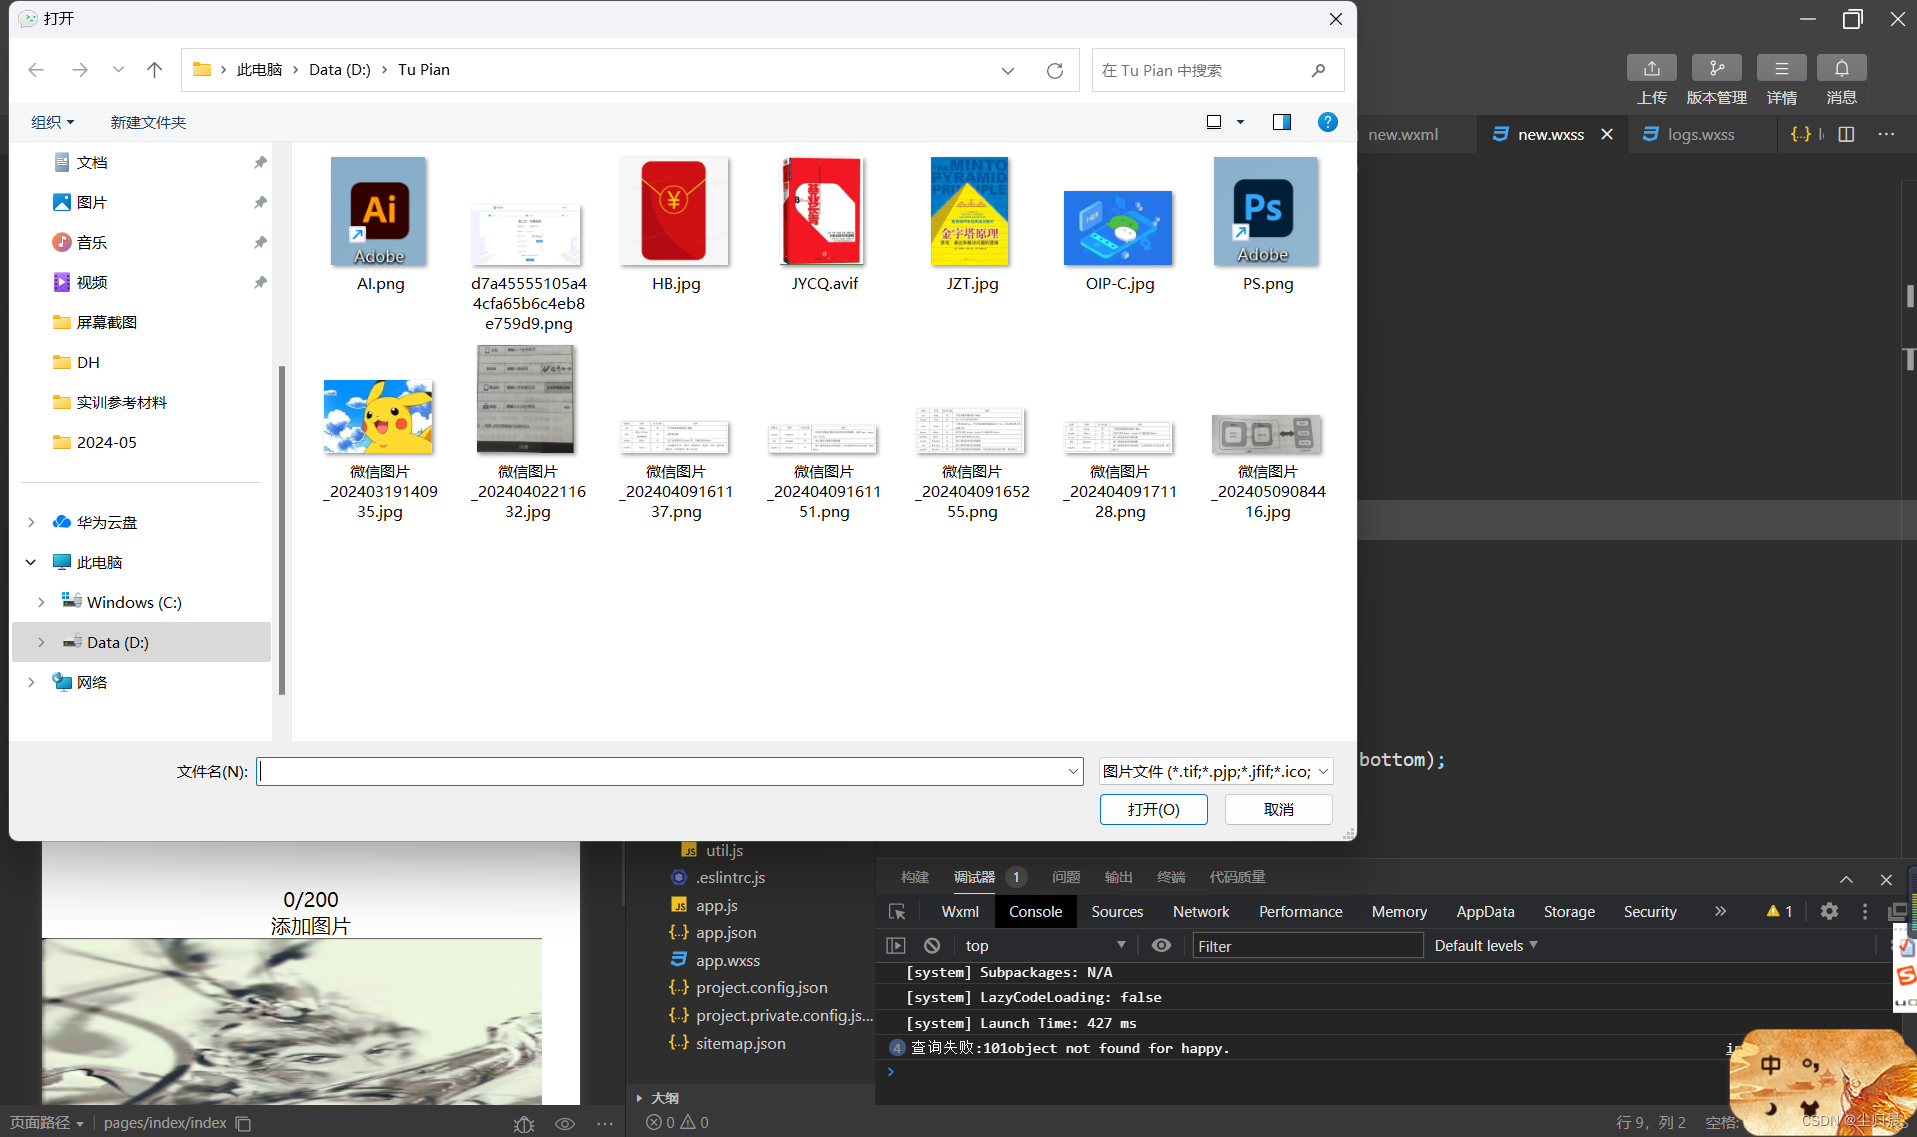Screen dimensions: 1917x1137
Task: Open 版本管理 version control icon
Action: 1717,68
